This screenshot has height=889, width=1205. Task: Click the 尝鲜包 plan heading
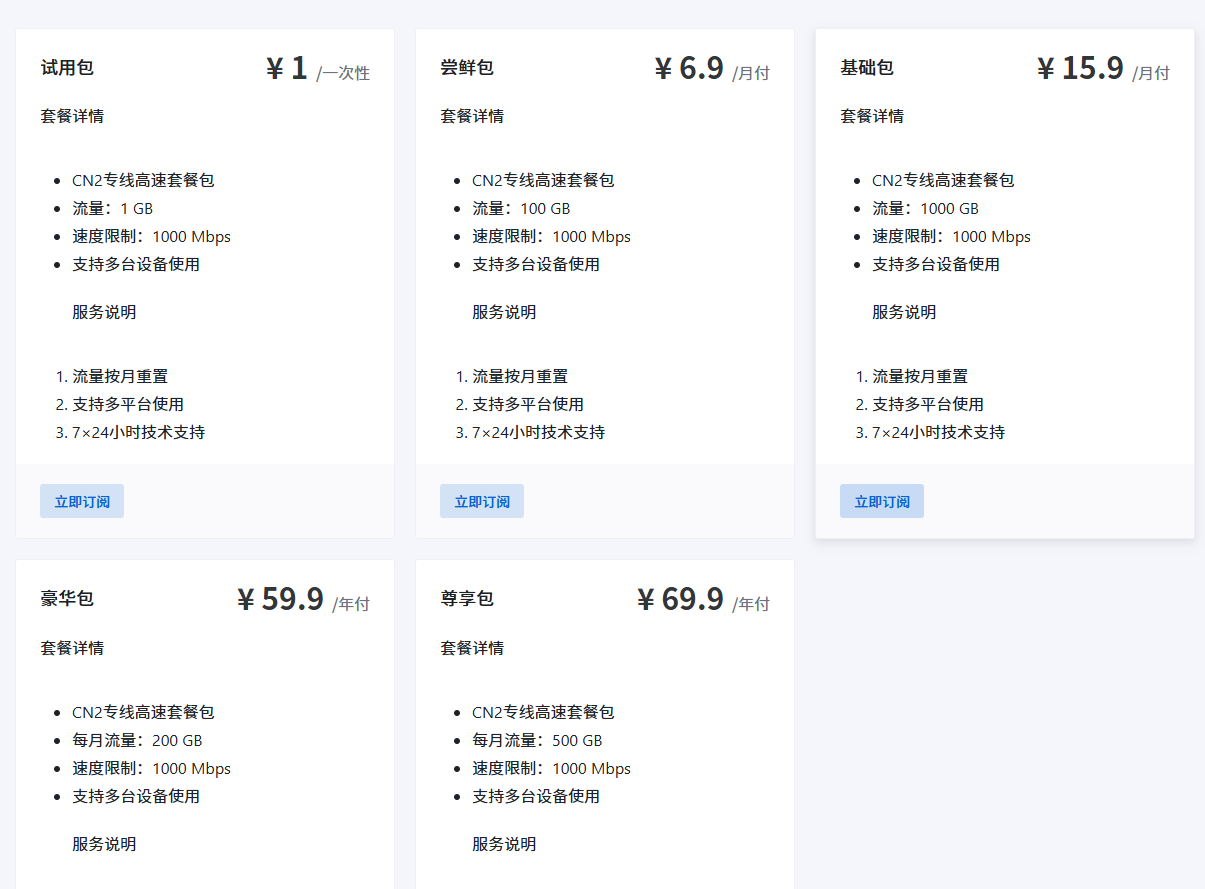click(x=467, y=68)
